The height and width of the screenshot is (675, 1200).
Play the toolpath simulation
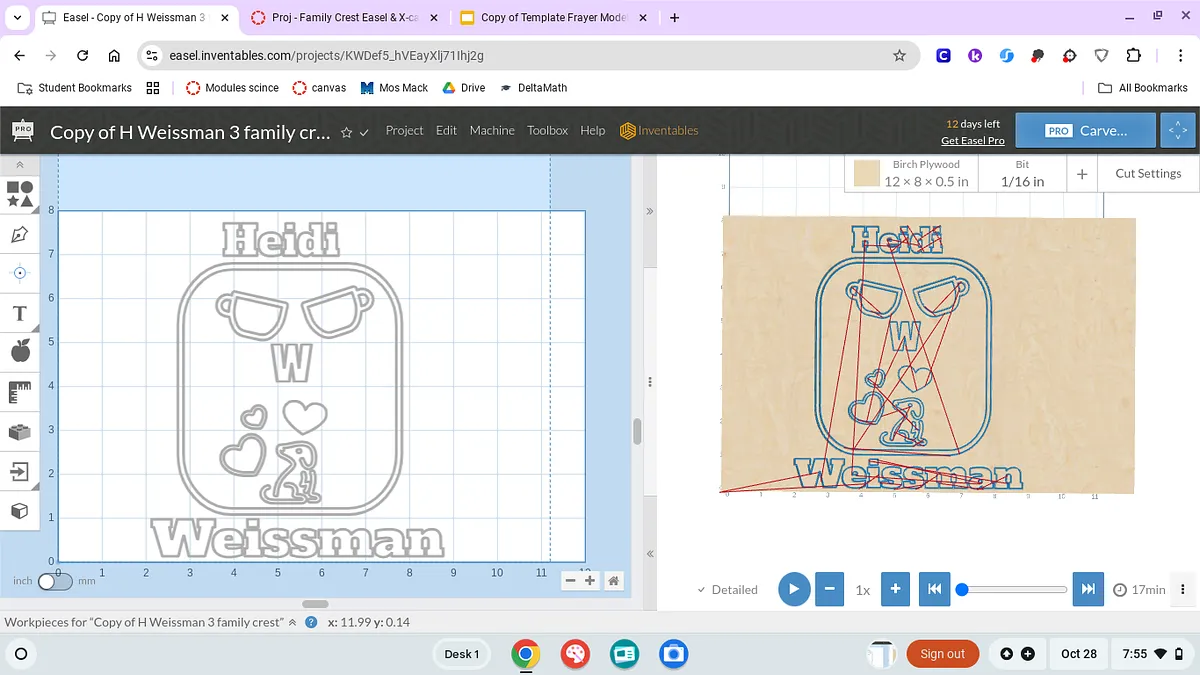point(794,589)
